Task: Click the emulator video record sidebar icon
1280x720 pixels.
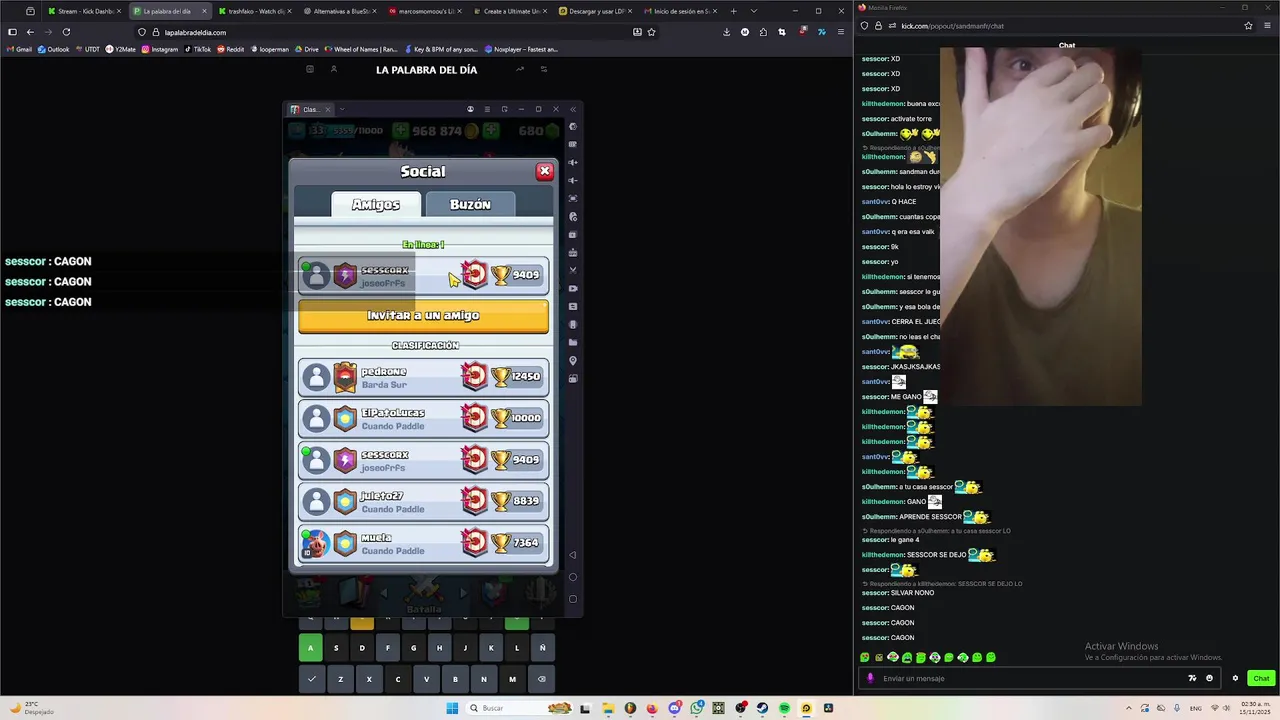Action: coord(573,288)
